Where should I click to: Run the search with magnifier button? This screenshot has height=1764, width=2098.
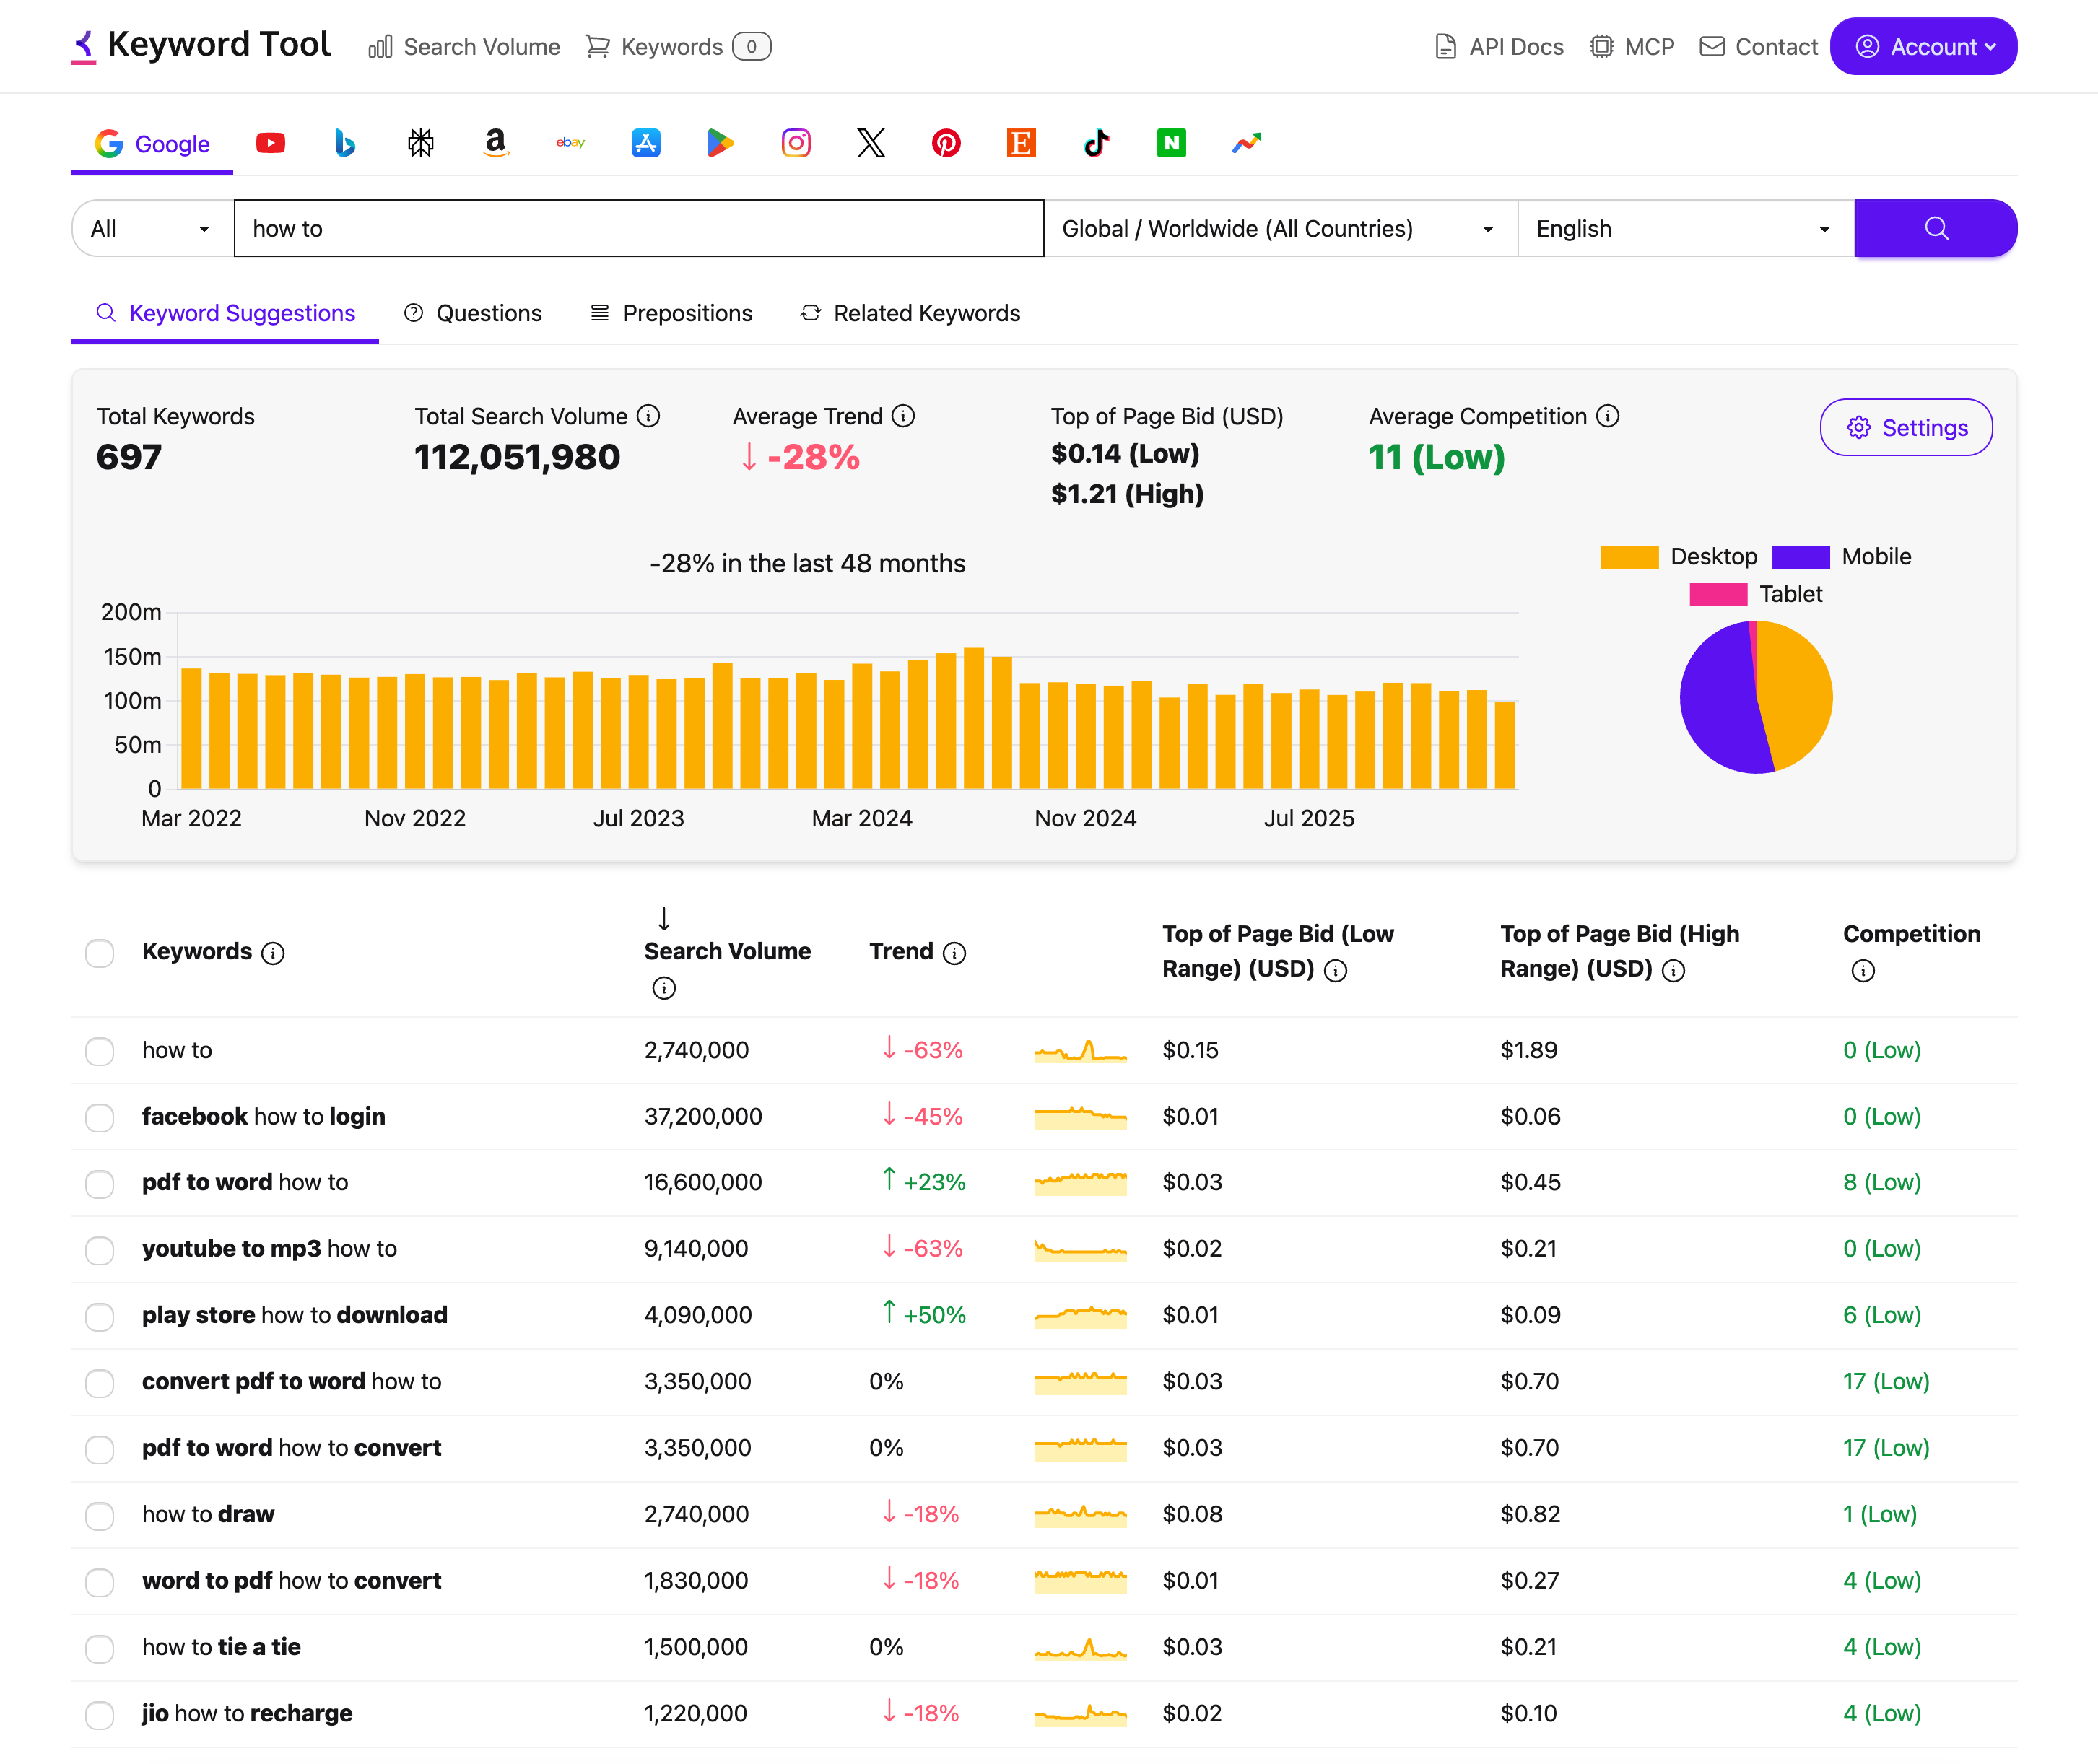[x=1936, y=228]
